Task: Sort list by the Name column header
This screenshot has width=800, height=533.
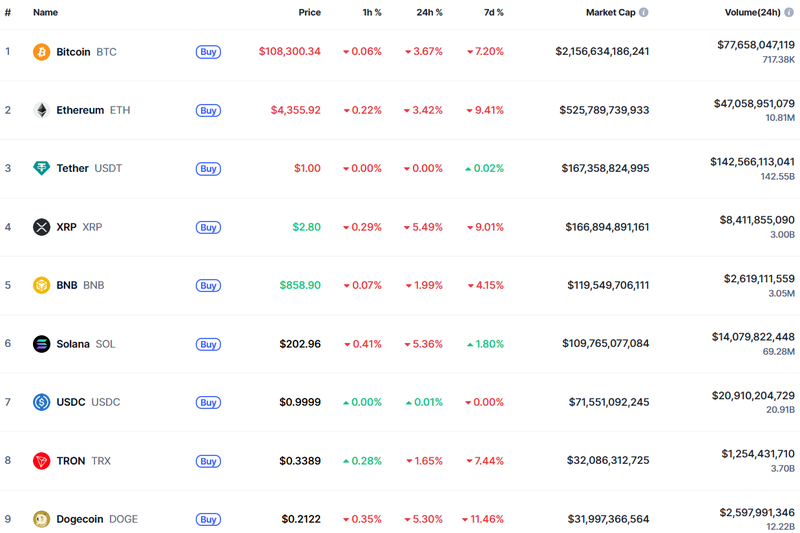Action: [45, 13]
